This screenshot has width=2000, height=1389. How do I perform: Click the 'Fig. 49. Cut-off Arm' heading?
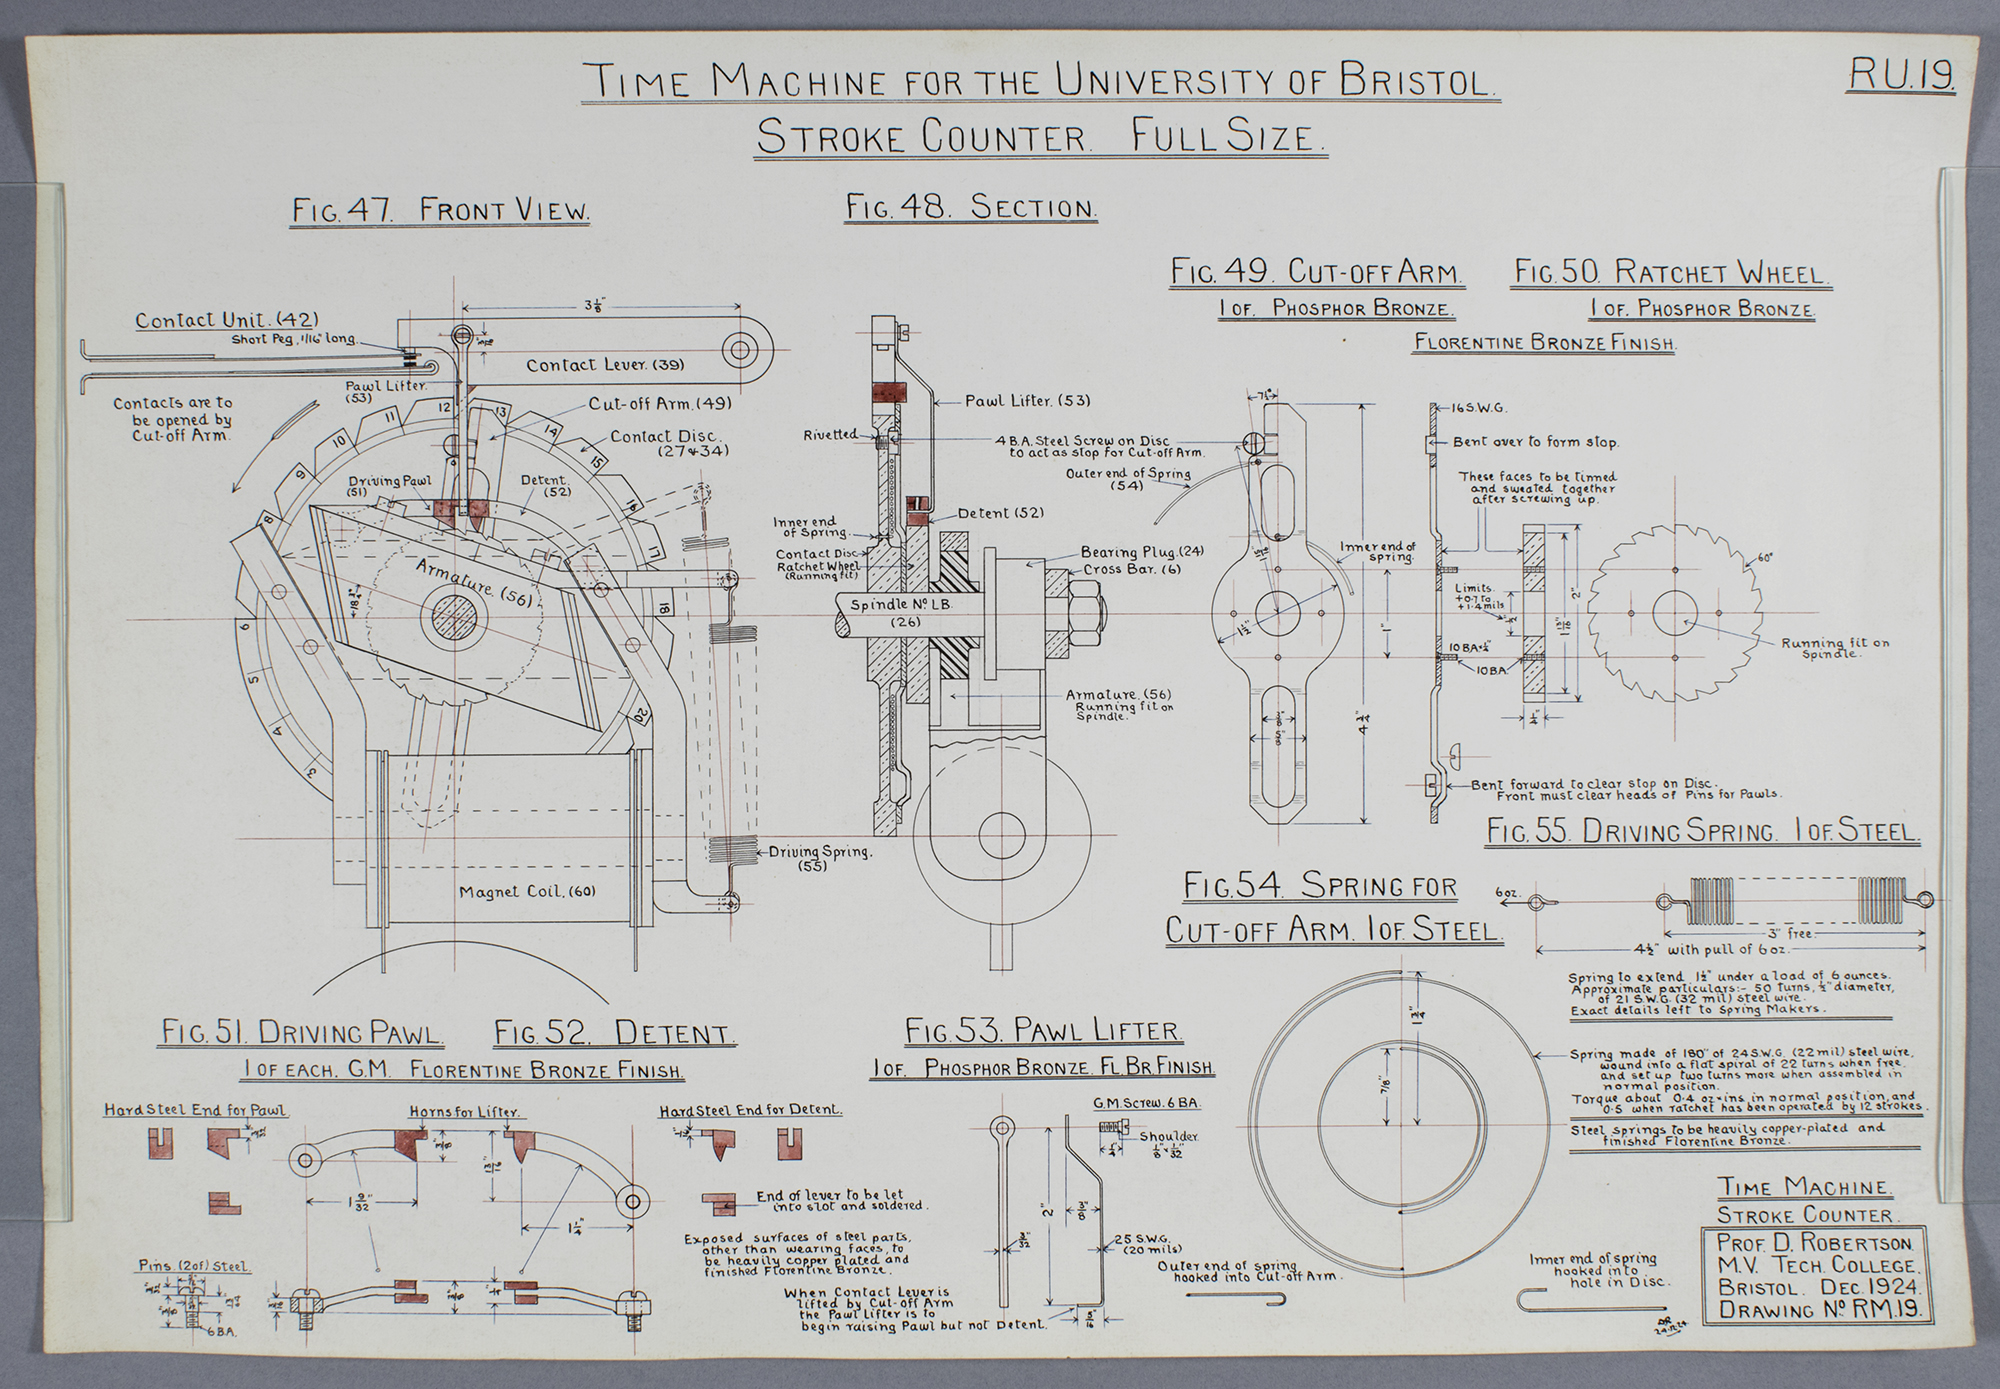coord(1317,272)
